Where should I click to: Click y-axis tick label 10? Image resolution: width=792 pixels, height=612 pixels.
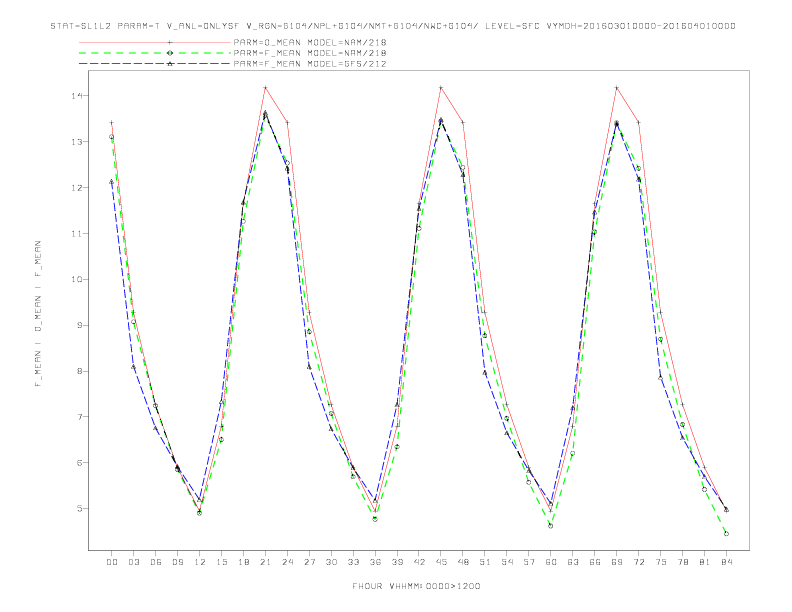pos(77,279)
